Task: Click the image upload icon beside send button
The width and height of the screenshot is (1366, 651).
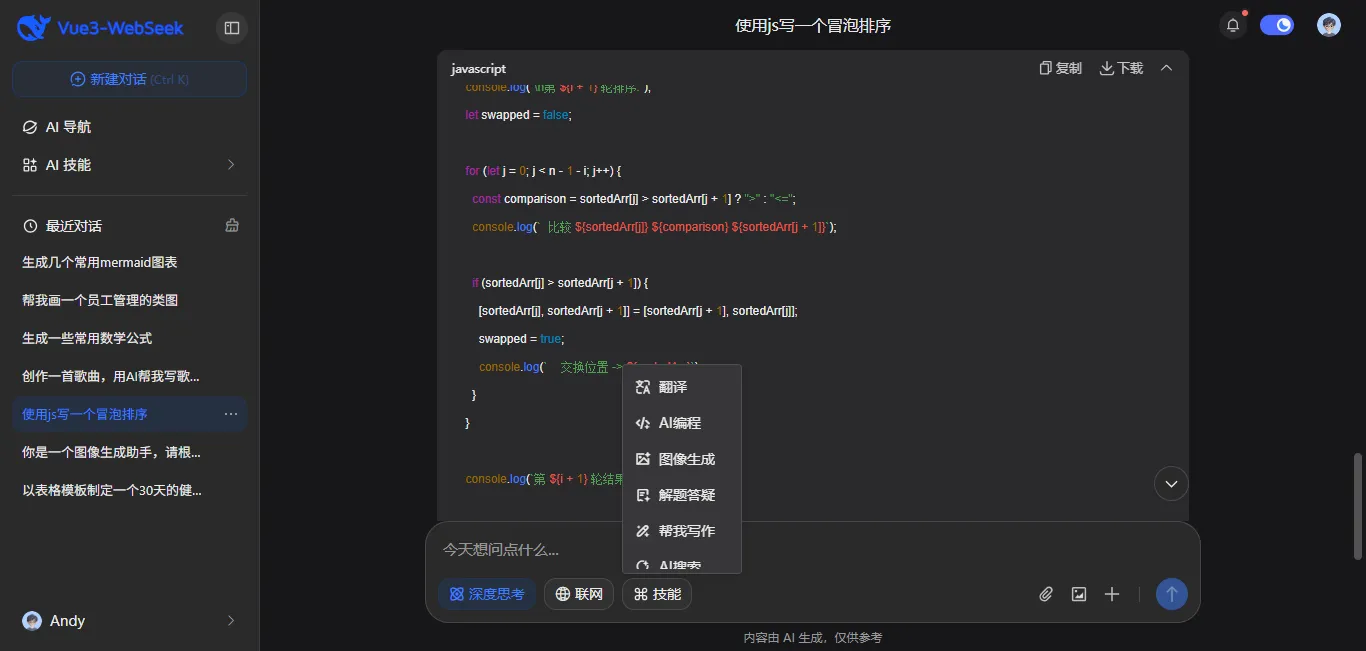Action: coord(1078,593)
